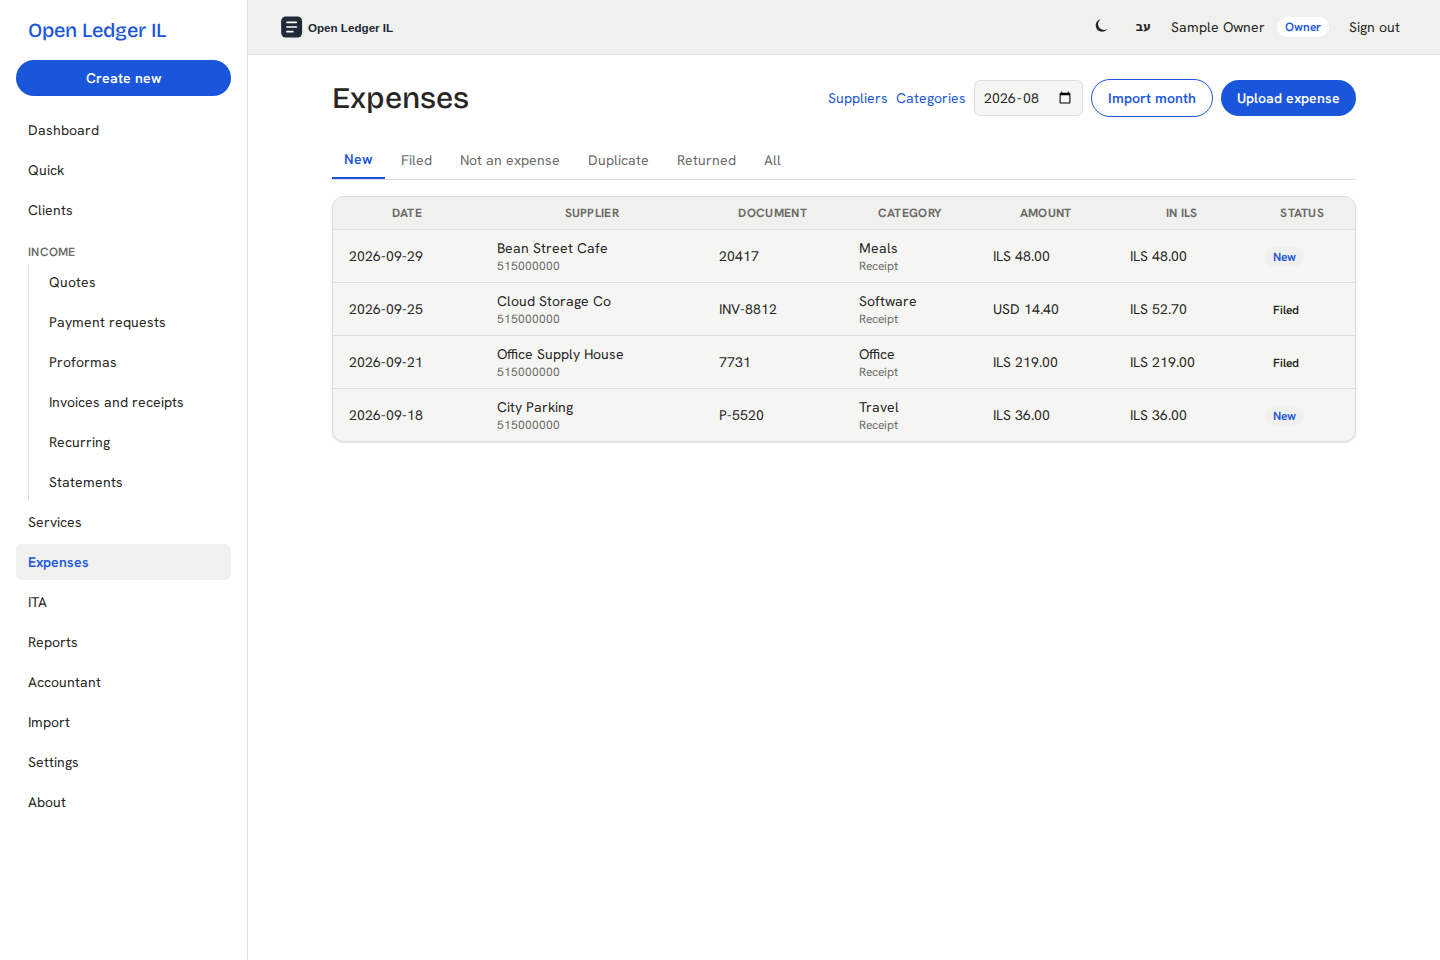
Task: Click document number P-5520
Action: [x=741, y=415]
